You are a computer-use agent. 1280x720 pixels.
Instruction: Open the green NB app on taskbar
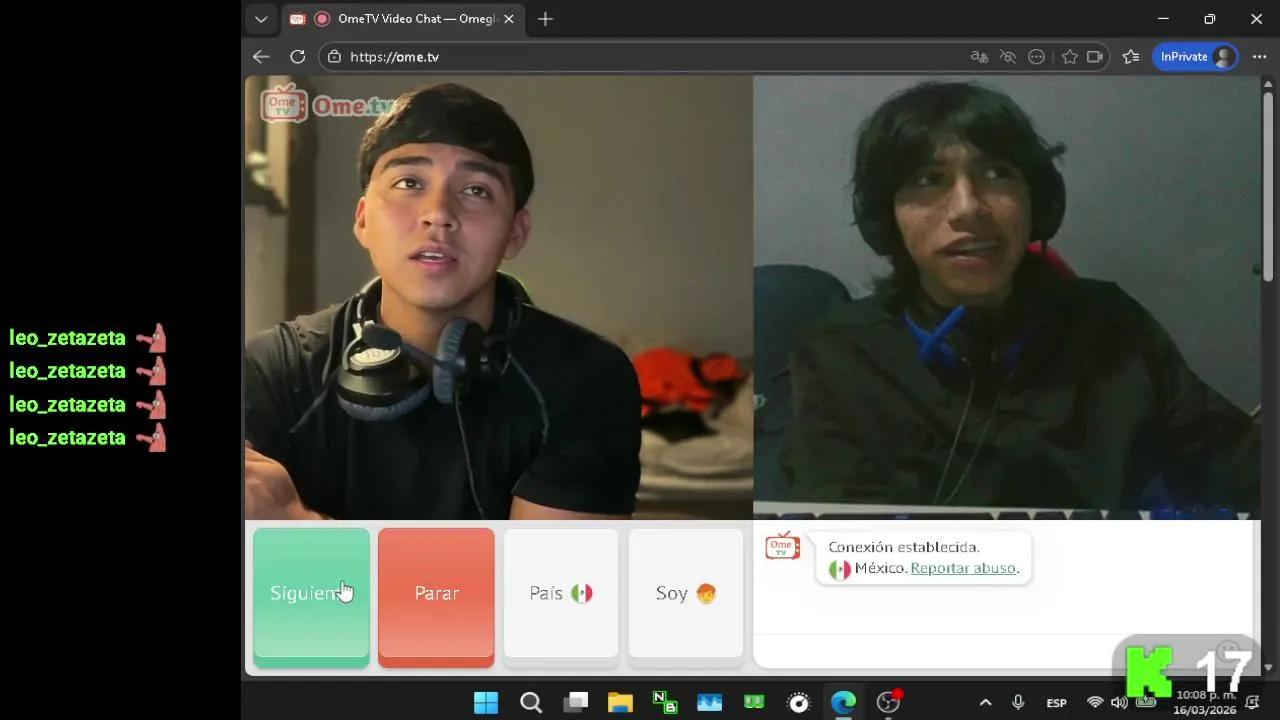665,703
